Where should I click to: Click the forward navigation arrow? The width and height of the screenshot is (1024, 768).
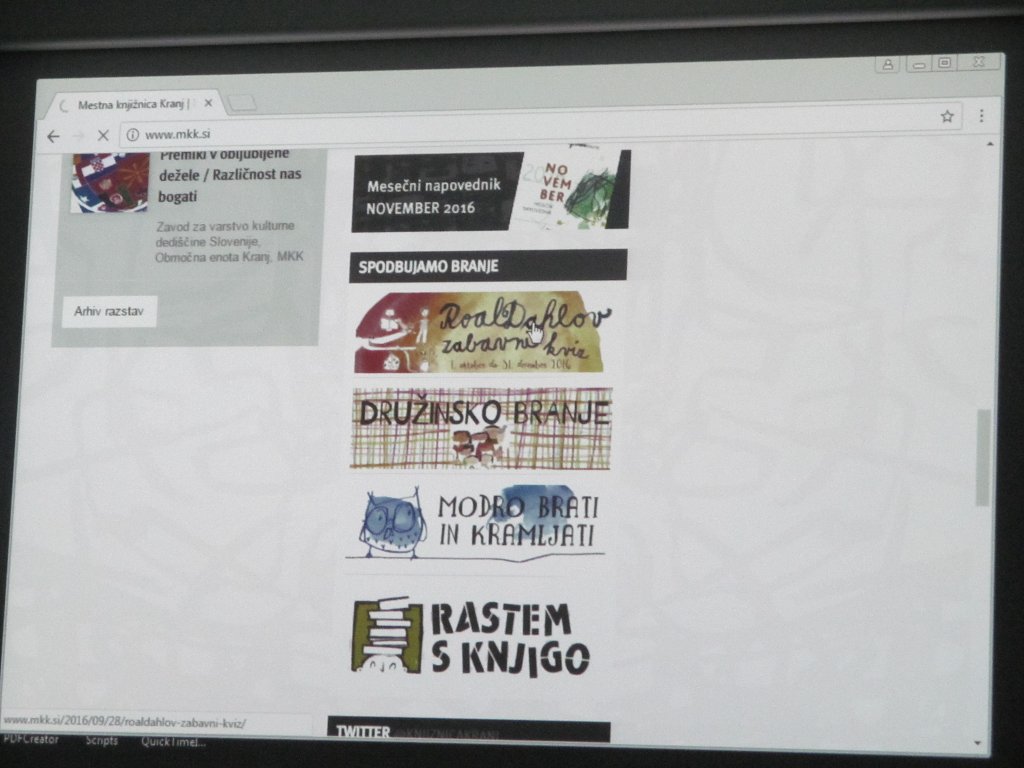click(x=79, y=136)
